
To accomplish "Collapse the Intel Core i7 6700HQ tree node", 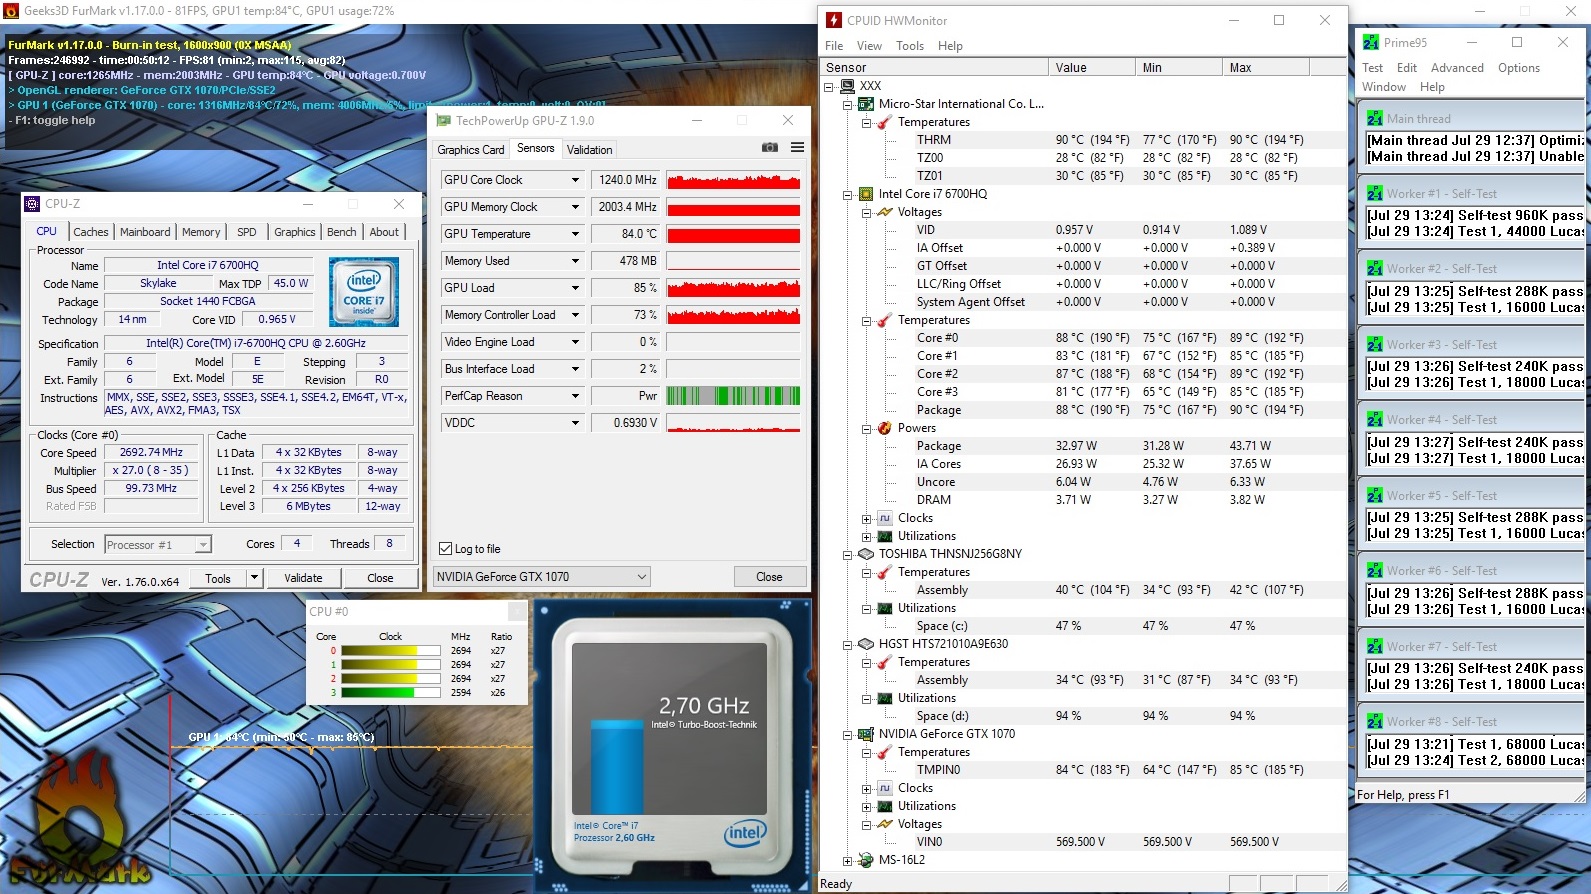I will pos(848,194).
